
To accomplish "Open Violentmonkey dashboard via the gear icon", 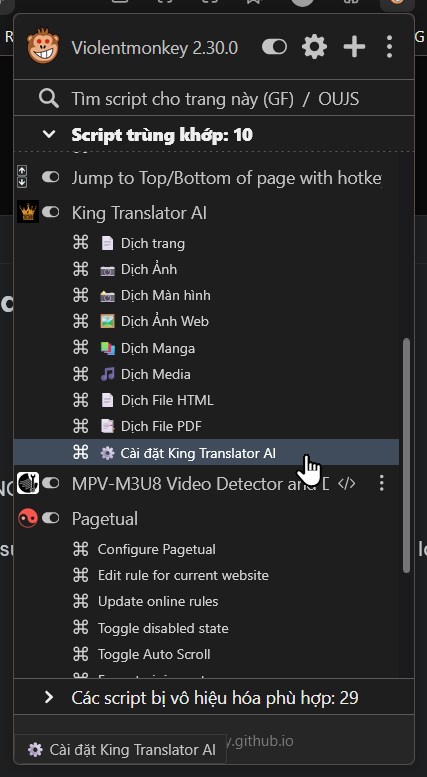I will click(315, 47).
